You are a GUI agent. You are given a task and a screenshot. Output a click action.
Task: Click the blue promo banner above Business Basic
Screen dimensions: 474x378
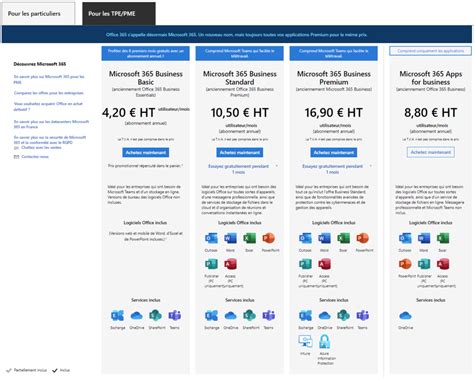(146, 53)
